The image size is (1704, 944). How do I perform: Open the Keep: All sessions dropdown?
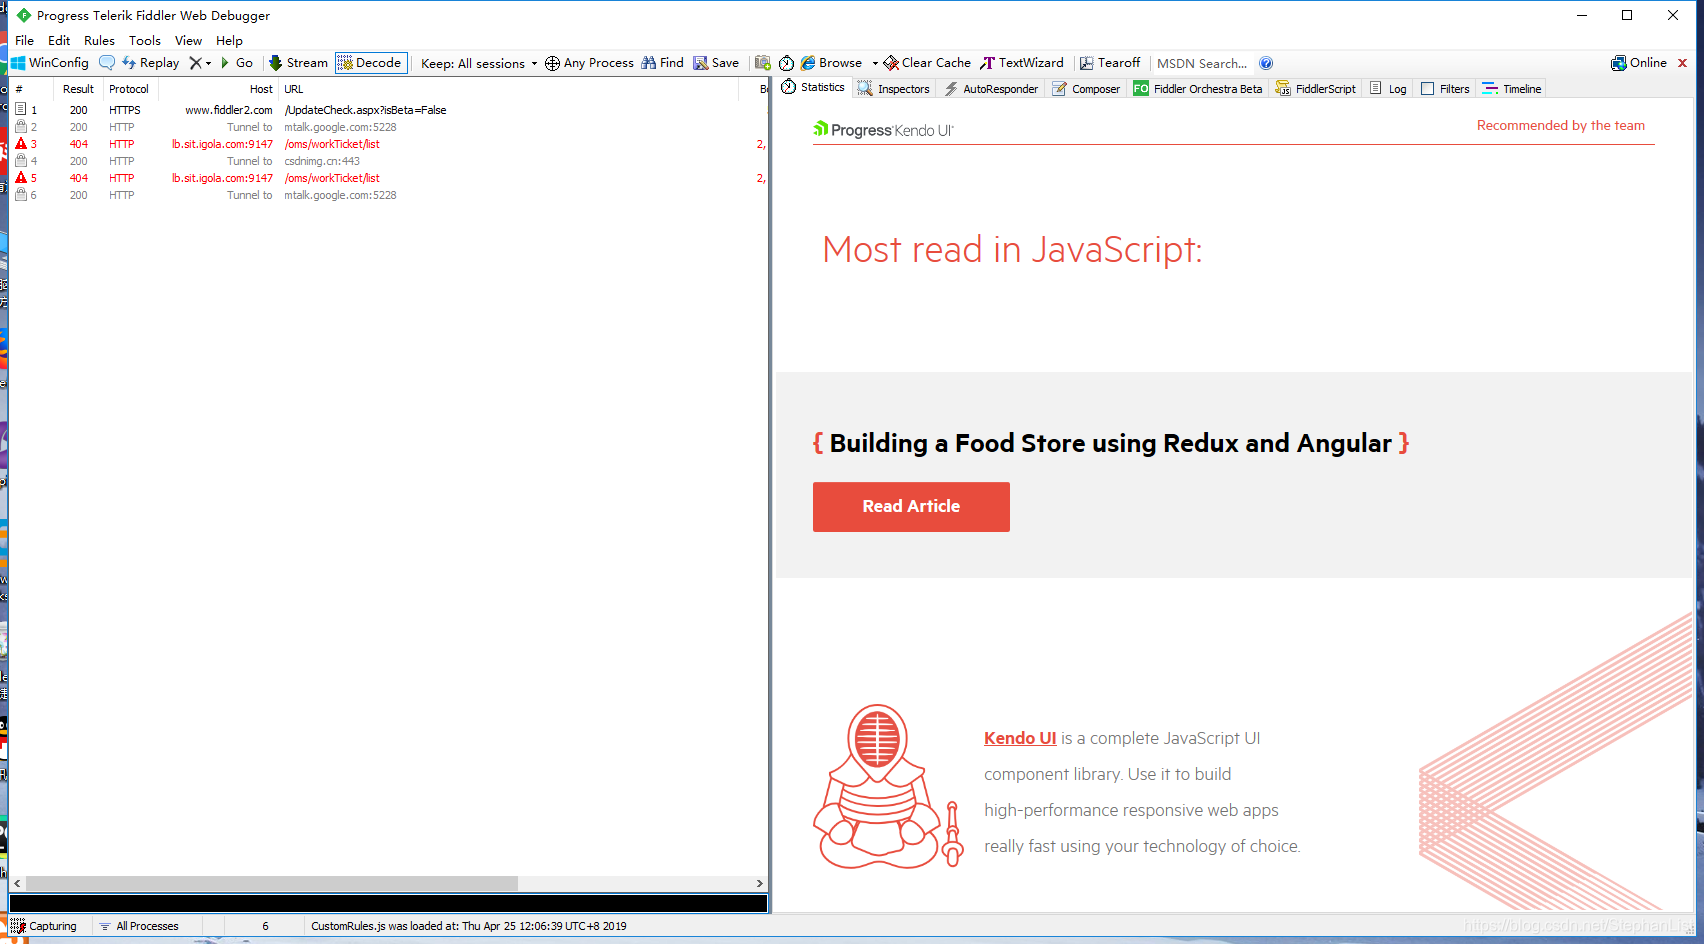[x=479, y=63]
